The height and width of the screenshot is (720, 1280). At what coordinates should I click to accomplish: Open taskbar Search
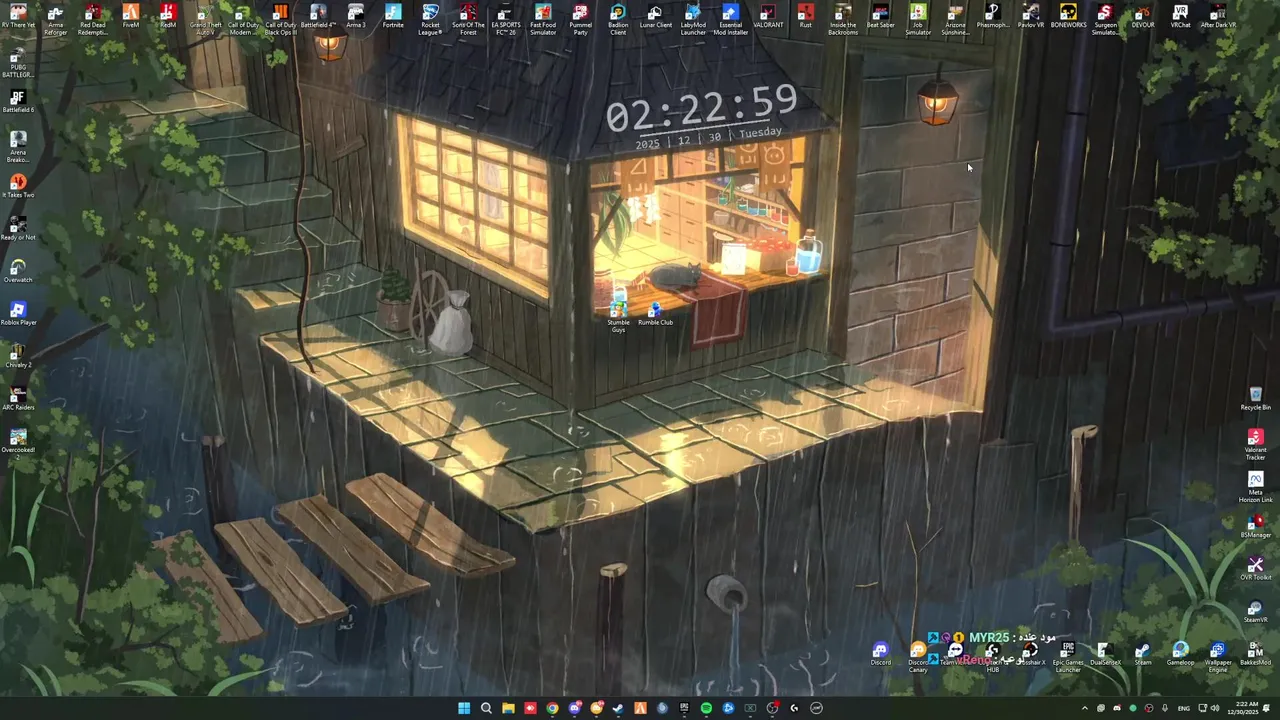click(x=486, y=708)
